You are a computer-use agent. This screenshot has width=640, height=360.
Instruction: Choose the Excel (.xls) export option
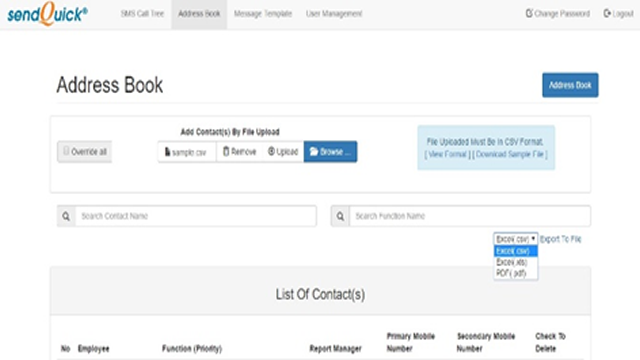coord(516,262)
